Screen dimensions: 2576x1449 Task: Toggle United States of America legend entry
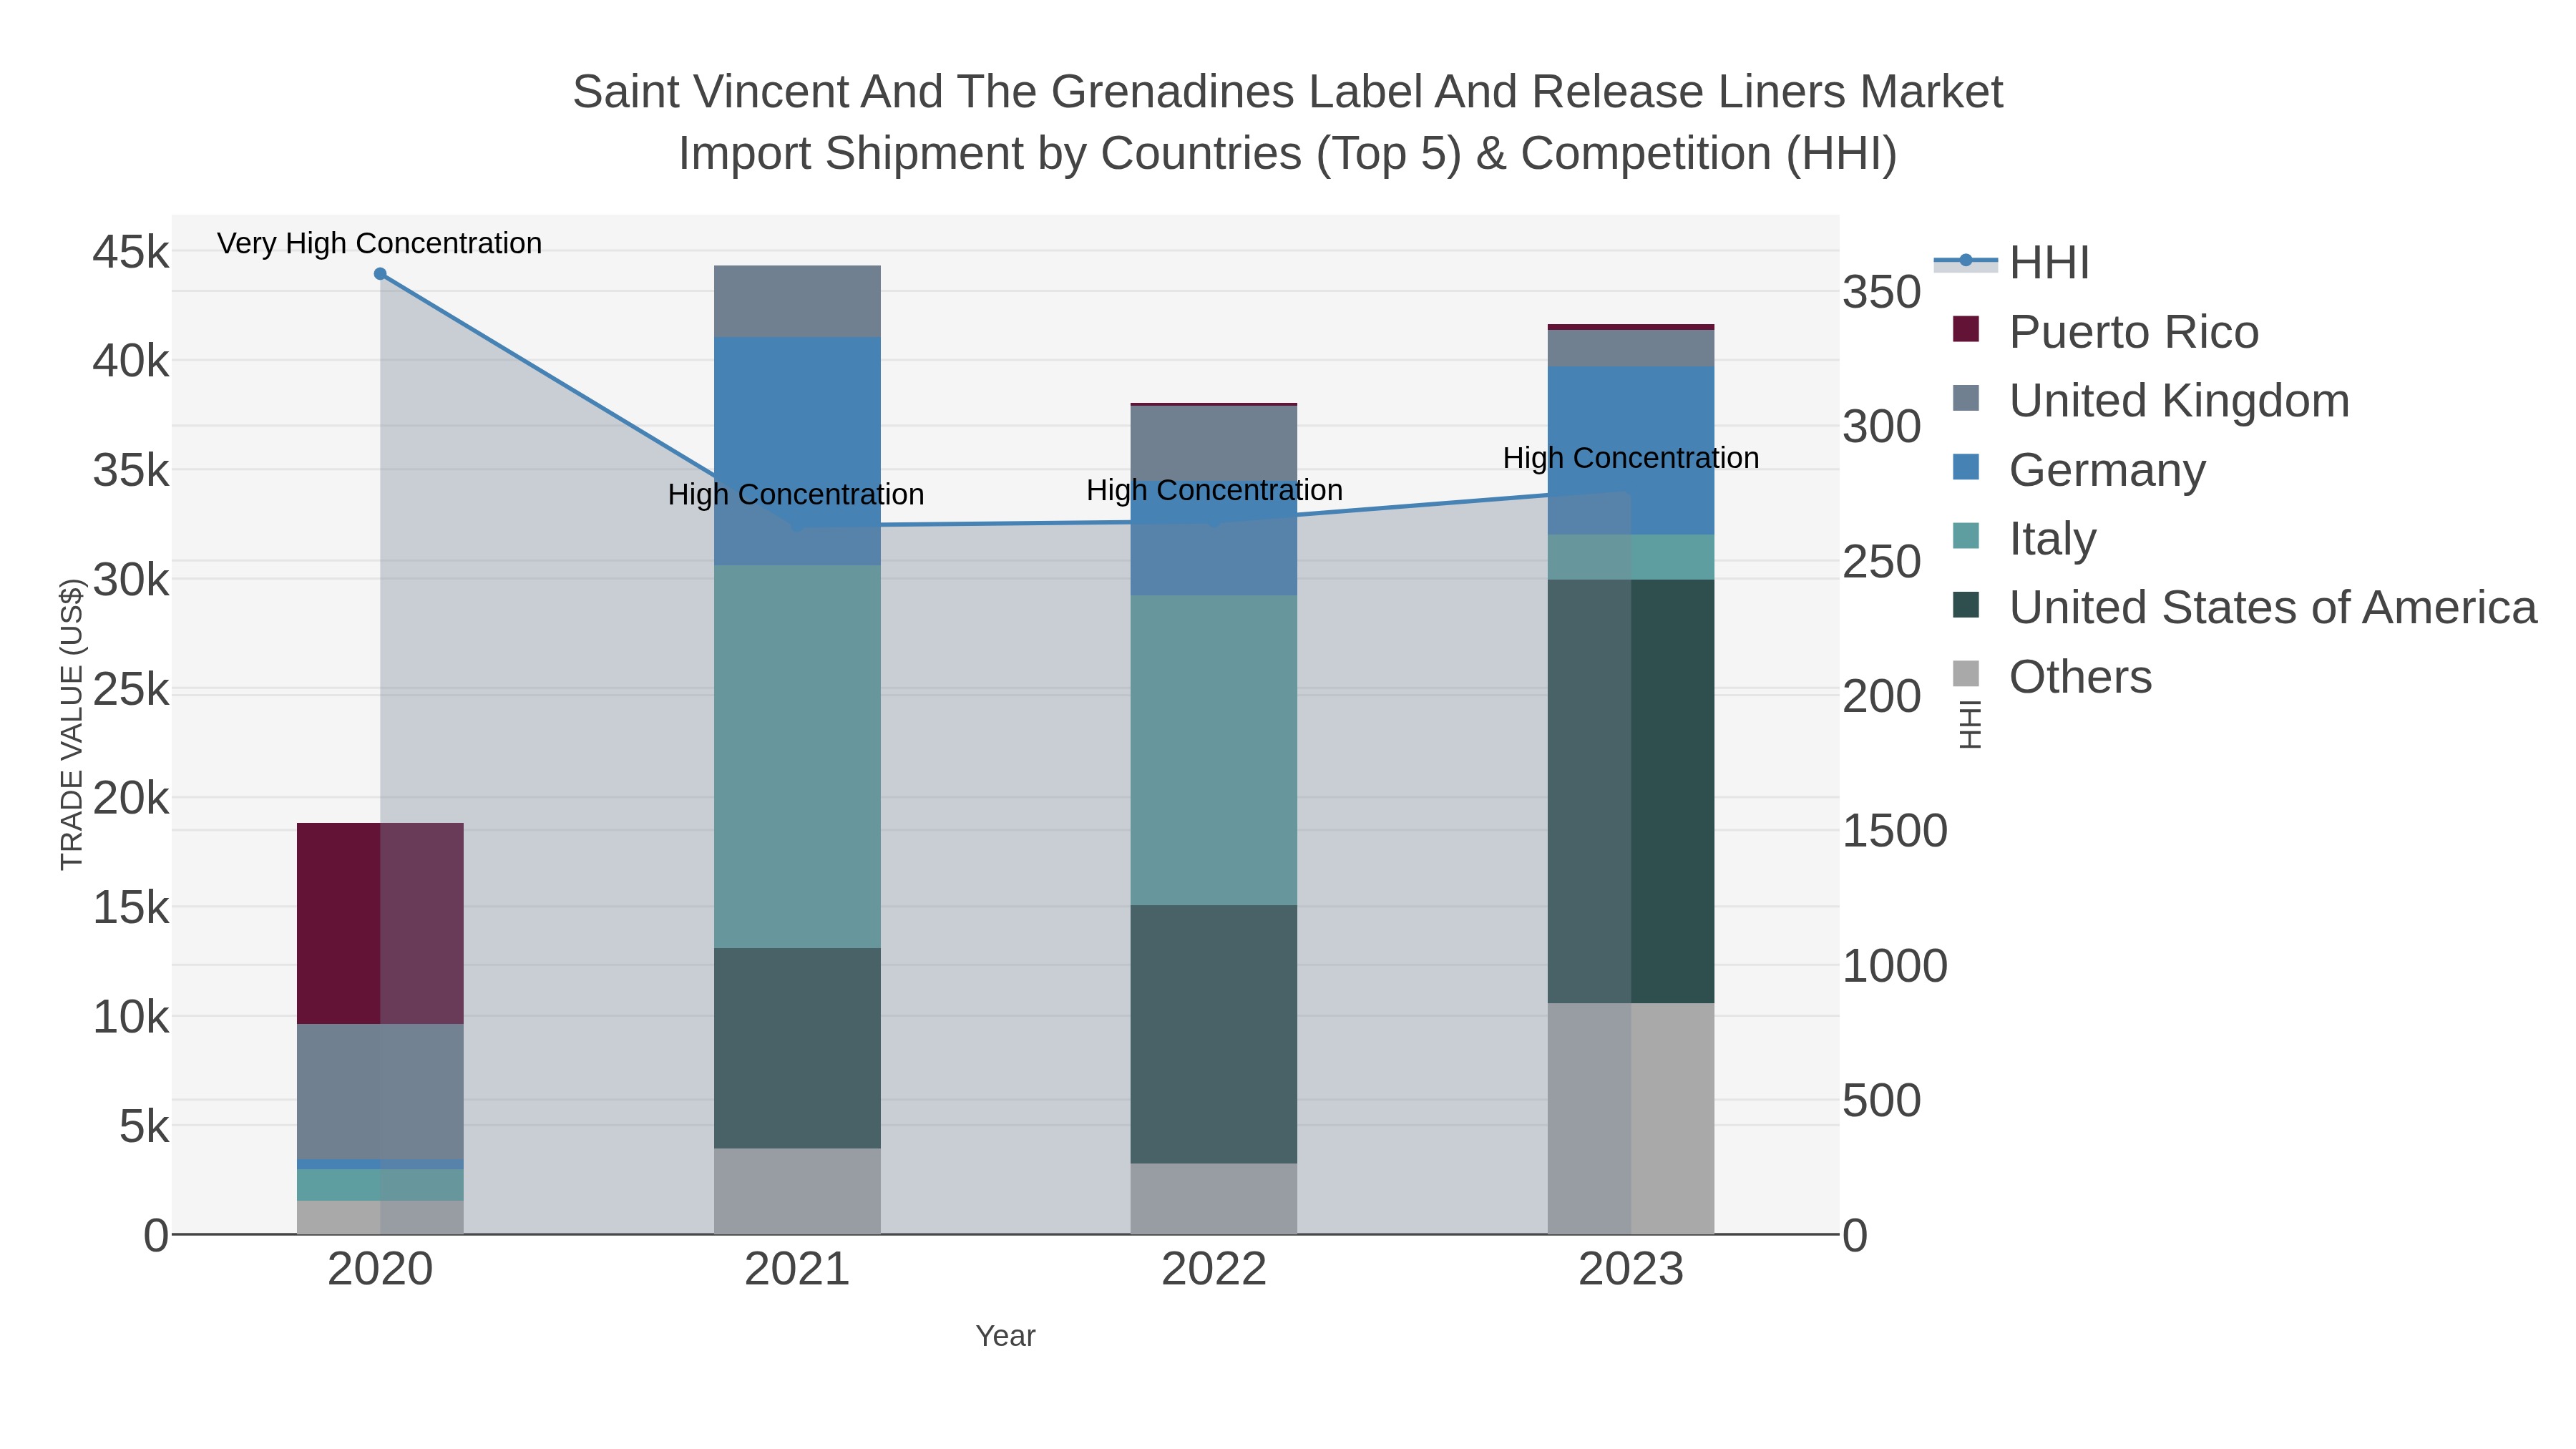(2244, 608)
